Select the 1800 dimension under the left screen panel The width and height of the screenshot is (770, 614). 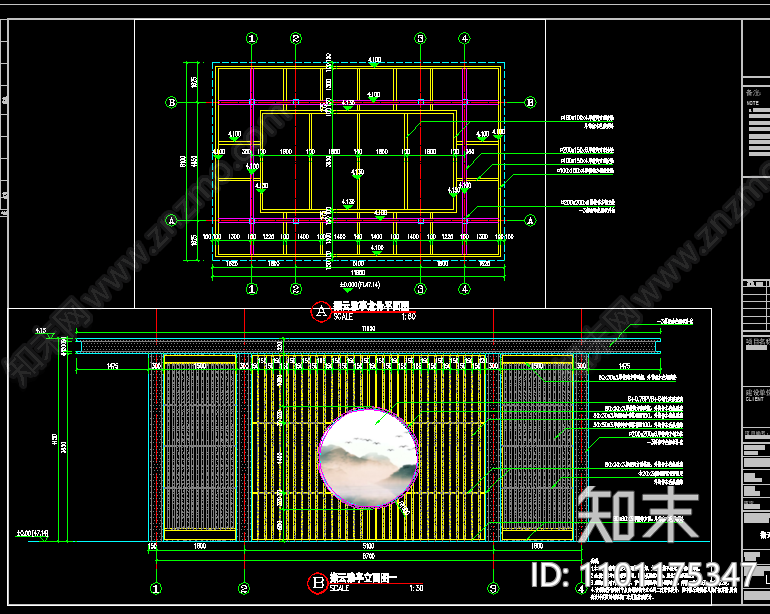(x=200, y=546)
